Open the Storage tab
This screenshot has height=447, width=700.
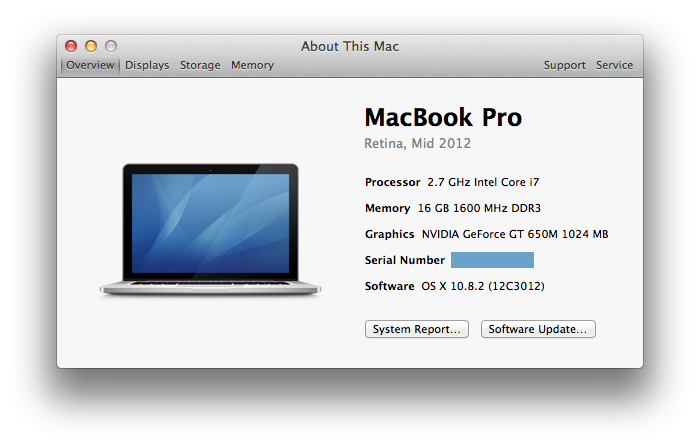pos(200,65)
